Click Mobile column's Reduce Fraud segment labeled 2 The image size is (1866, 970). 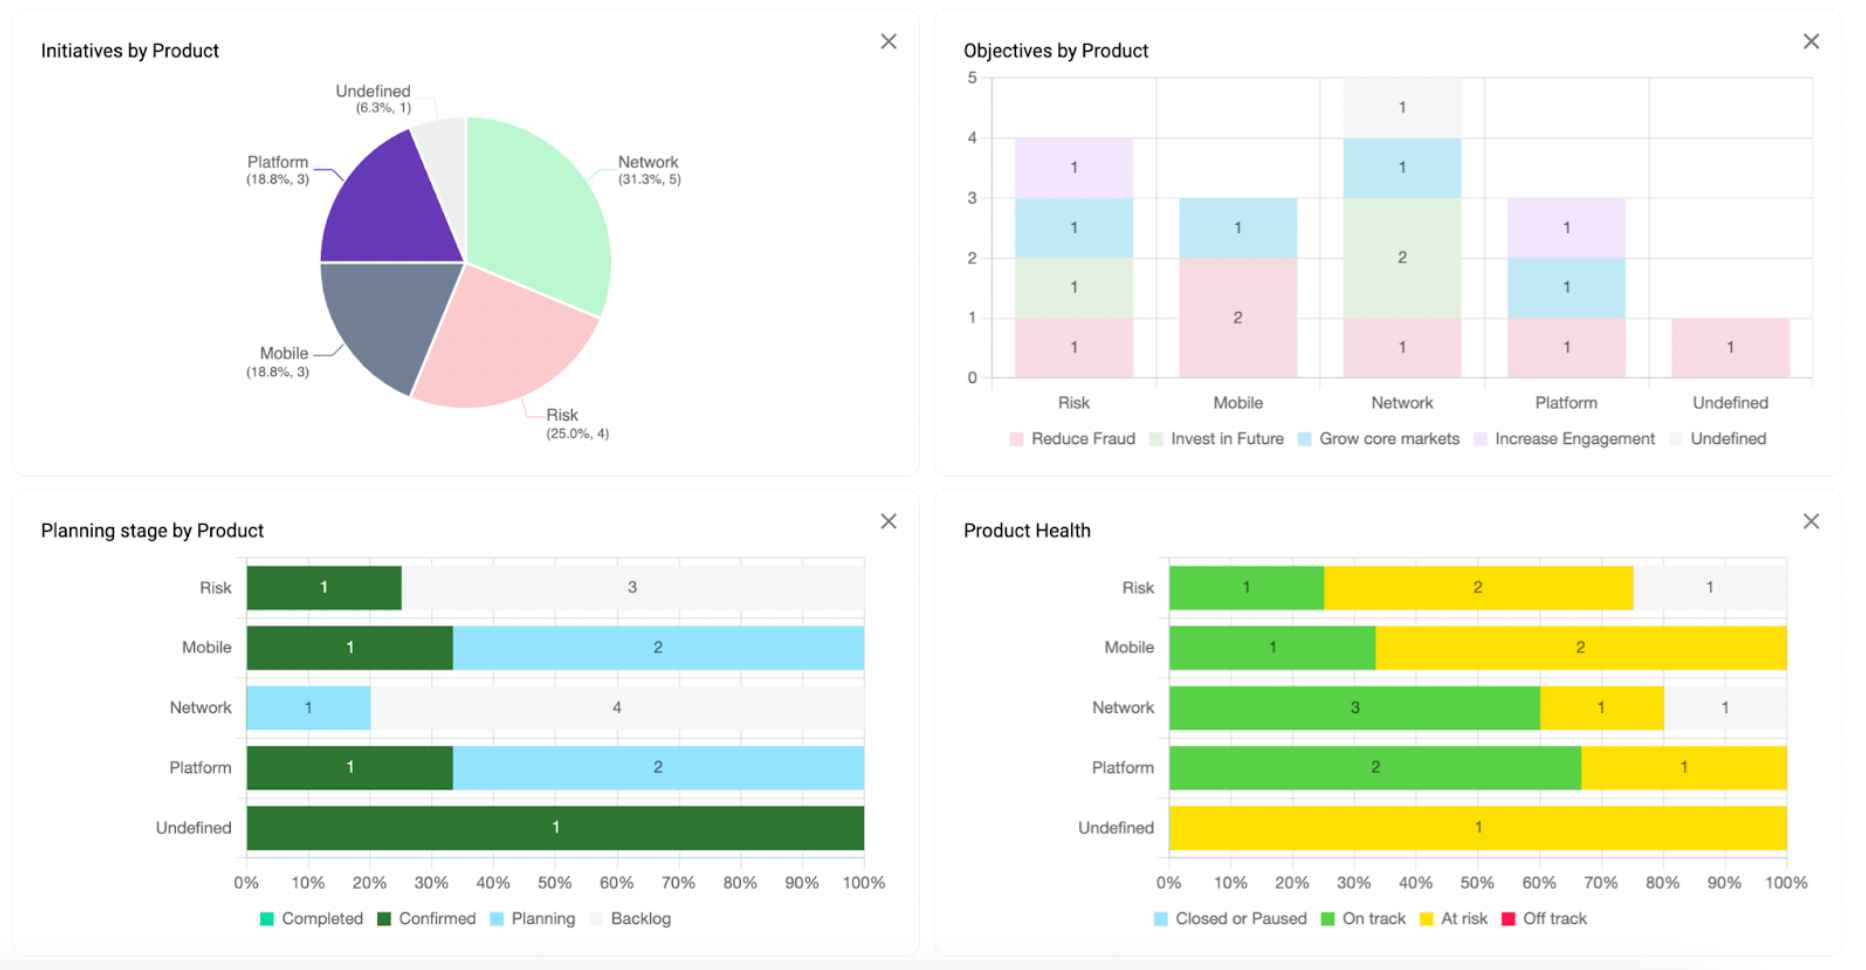[x=1238, y=318]
